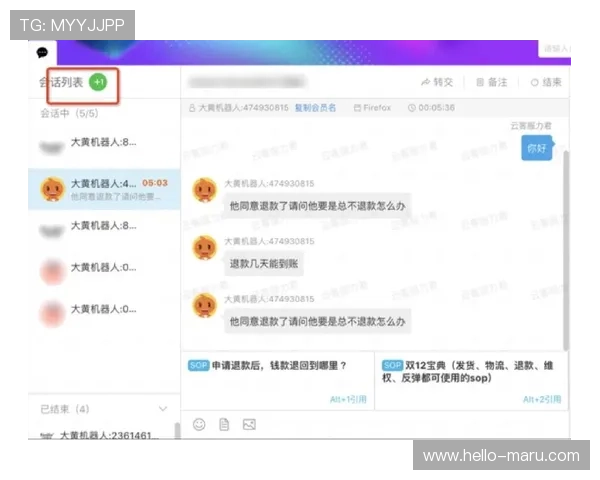Click the chat bubble icon at top left

click(42, 52)
